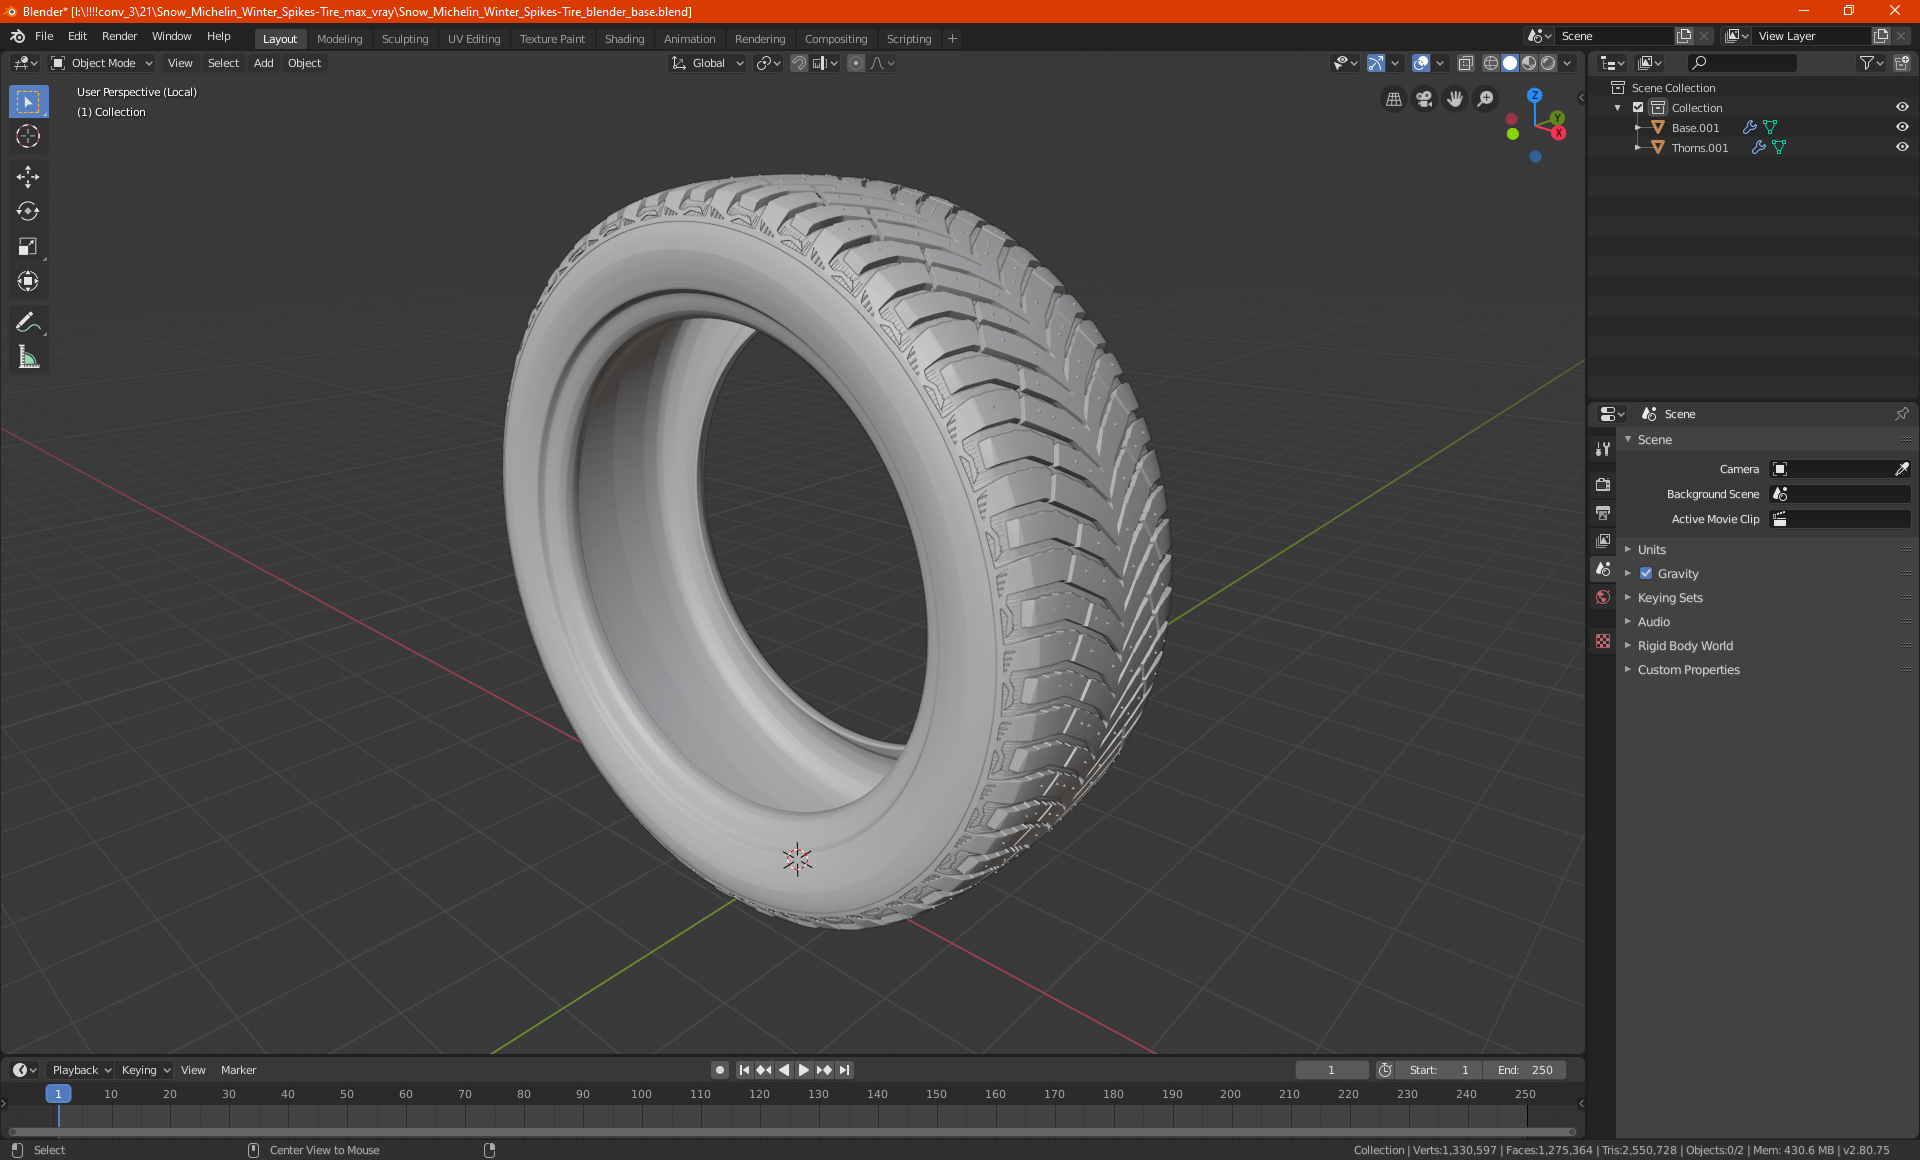1920x1160 pixels.
Task: Open the pivot point dropdown
Action: [768, 63]
